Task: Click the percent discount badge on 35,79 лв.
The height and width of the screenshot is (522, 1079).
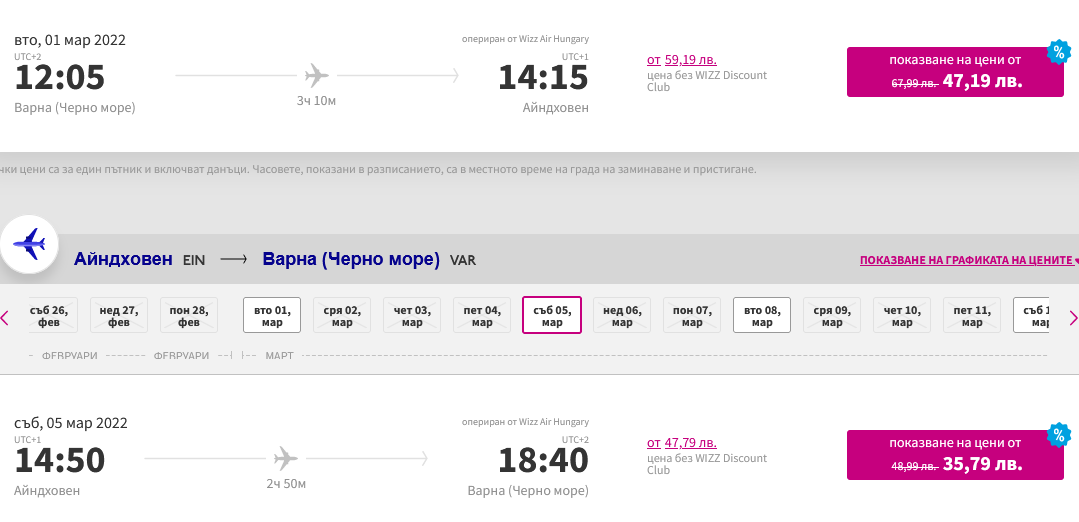Action: tap(1058, 435)
